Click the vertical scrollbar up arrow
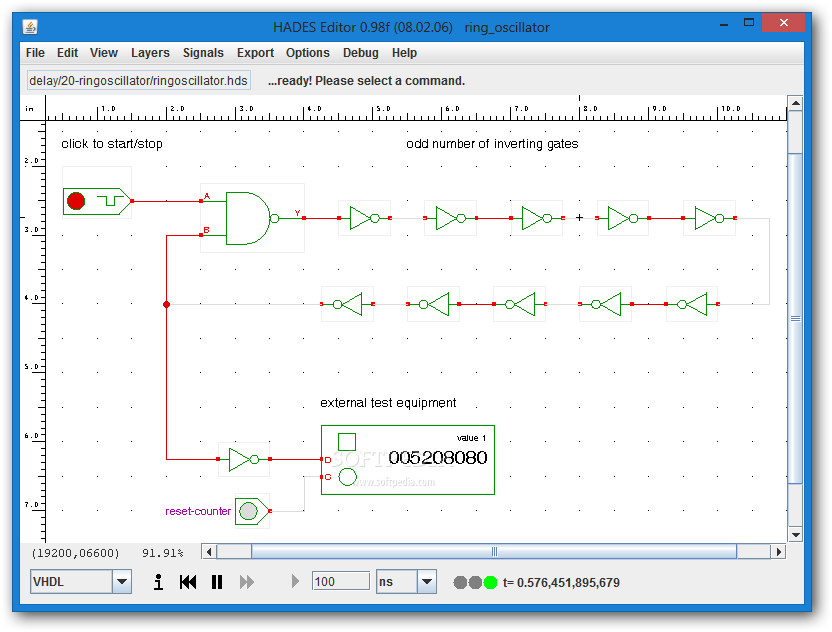Image resolution: width=832 pixels, height=632 pixels. pos(795,103)
